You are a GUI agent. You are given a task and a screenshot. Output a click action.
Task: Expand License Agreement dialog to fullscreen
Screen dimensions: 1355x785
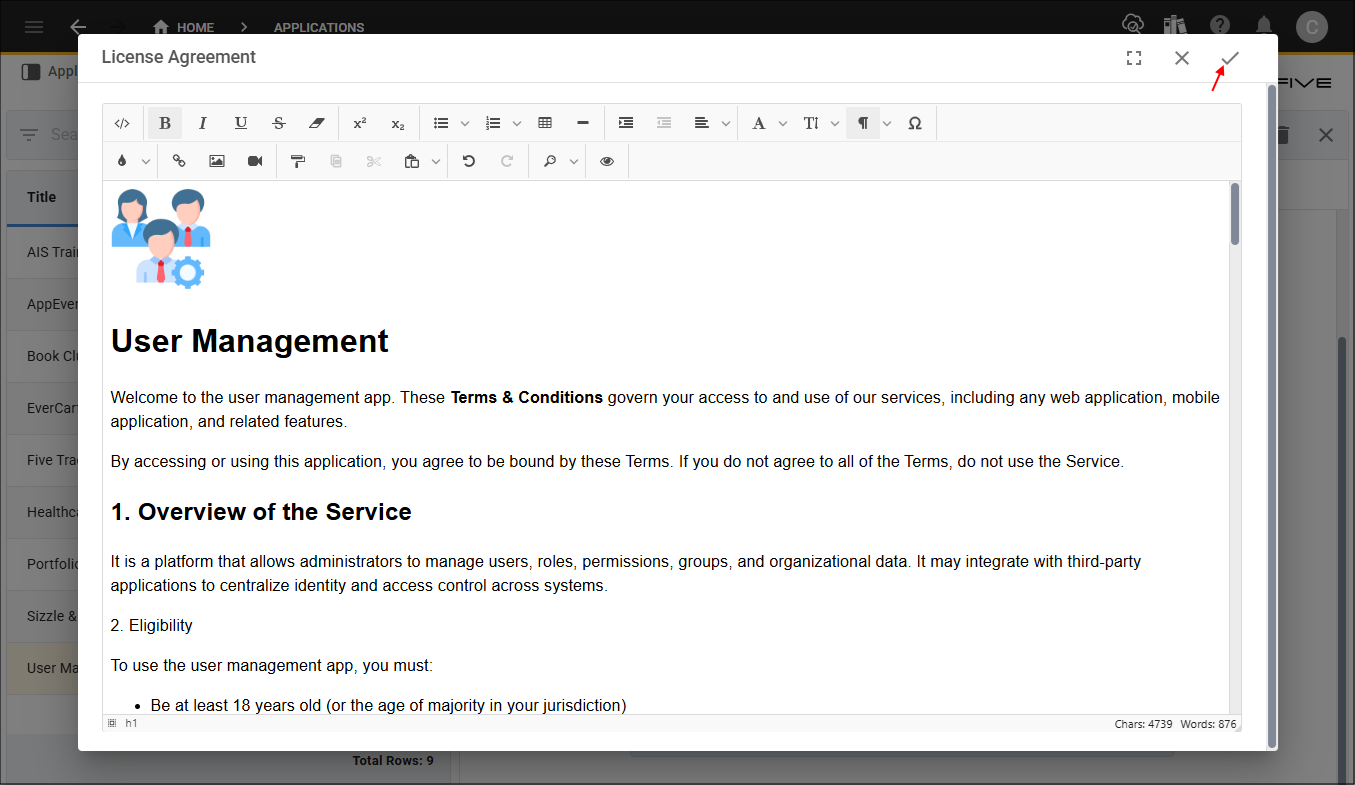(1134, 58)
